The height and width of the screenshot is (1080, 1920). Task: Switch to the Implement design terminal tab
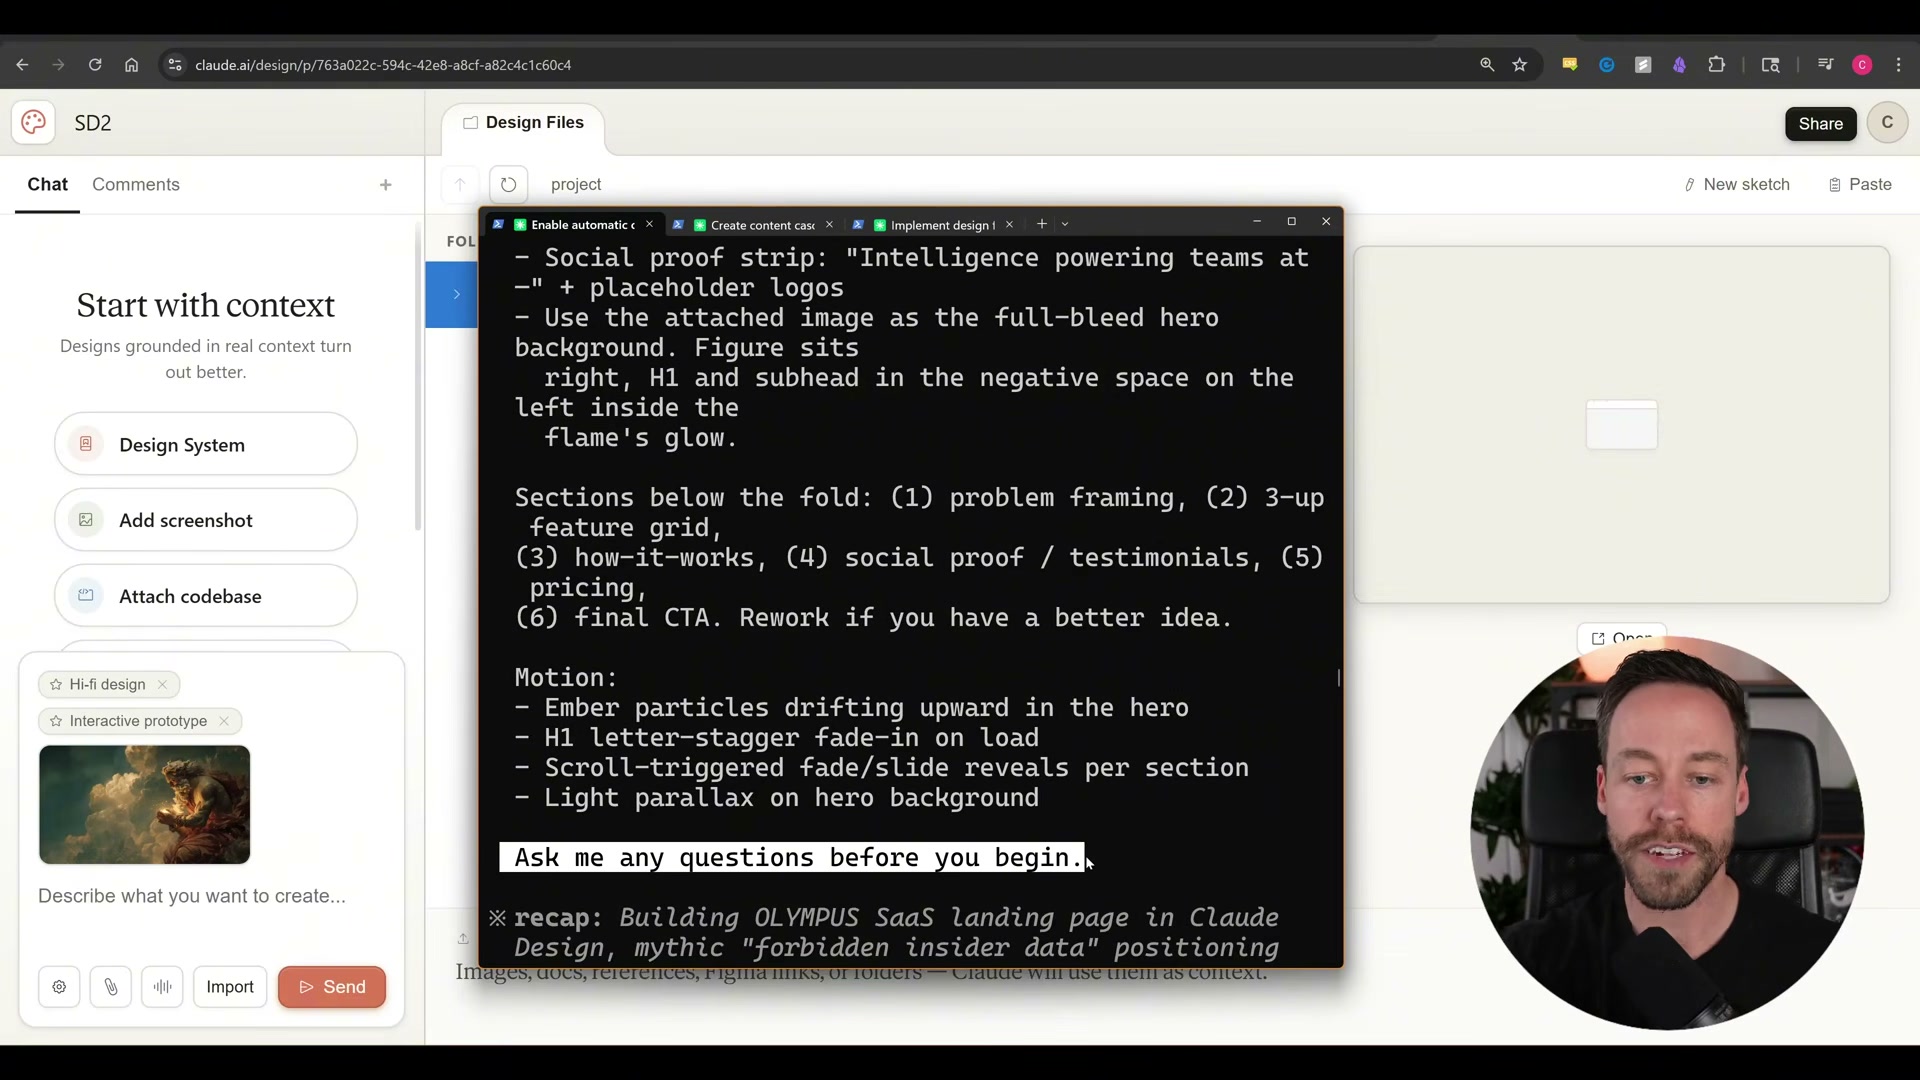tap(934, 224)
